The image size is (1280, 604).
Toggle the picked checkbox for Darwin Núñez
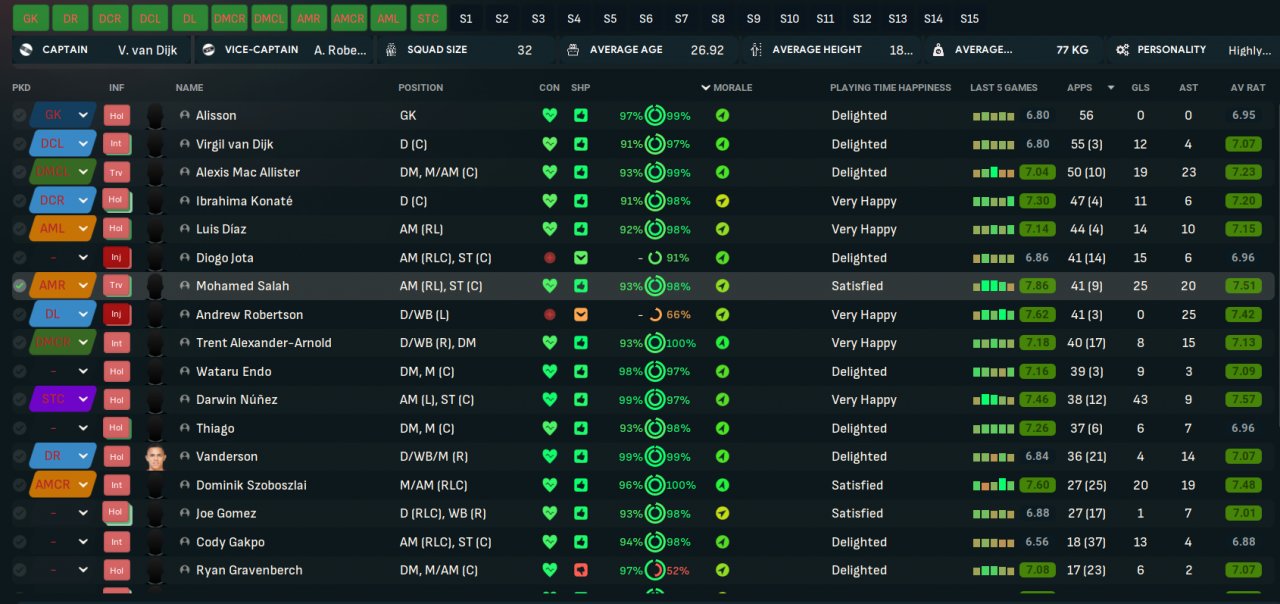point(20,400)
